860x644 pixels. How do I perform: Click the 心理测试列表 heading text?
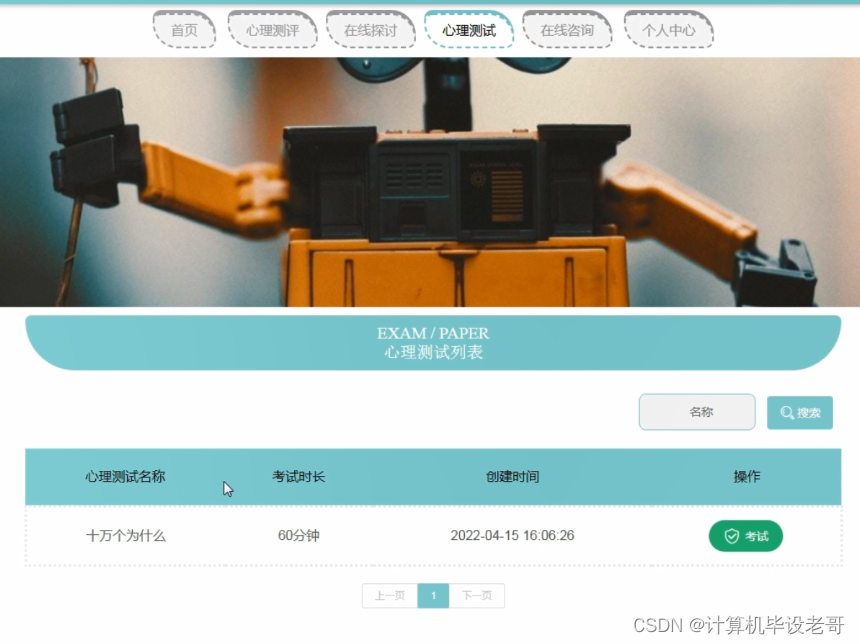(x=433, y=352)
